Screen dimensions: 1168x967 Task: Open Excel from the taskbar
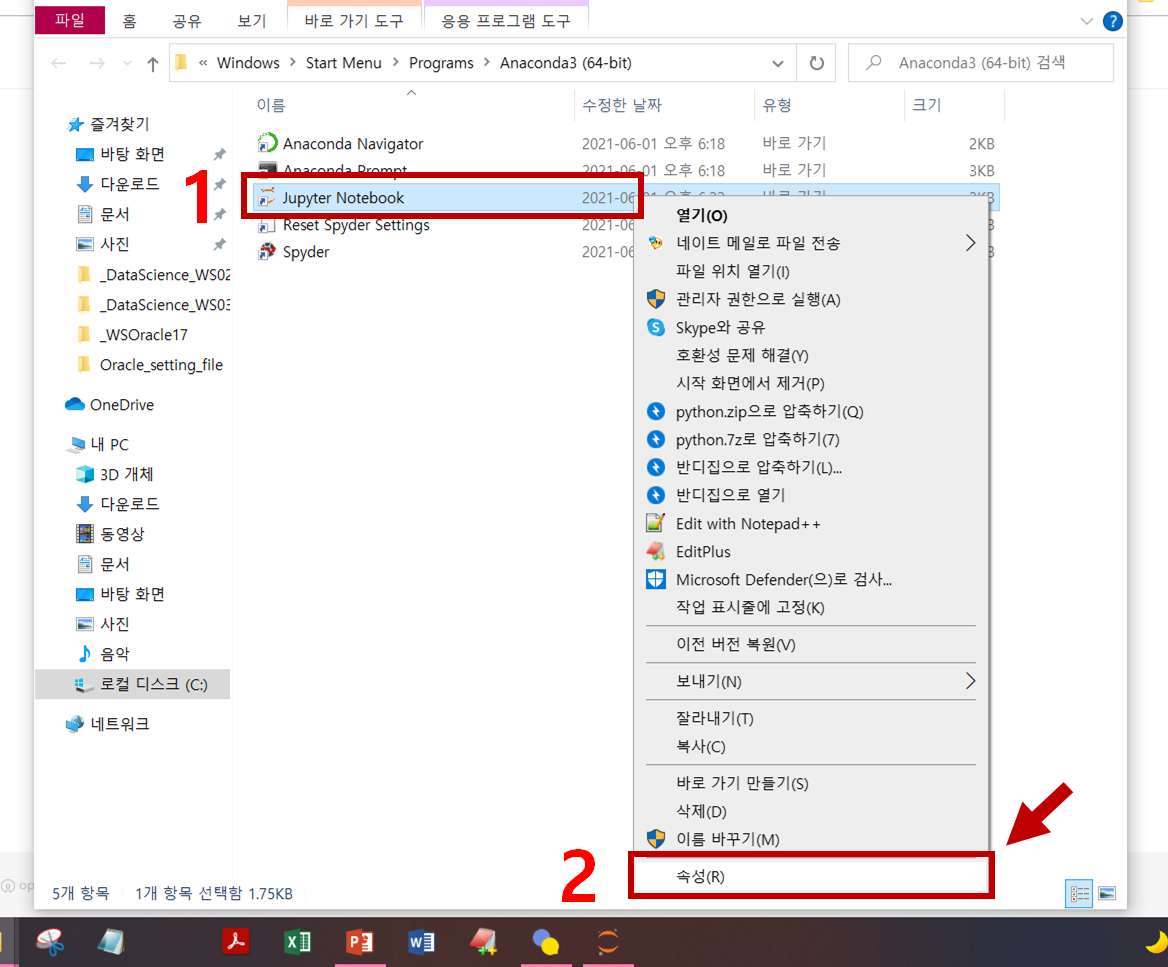click(297, 942)
